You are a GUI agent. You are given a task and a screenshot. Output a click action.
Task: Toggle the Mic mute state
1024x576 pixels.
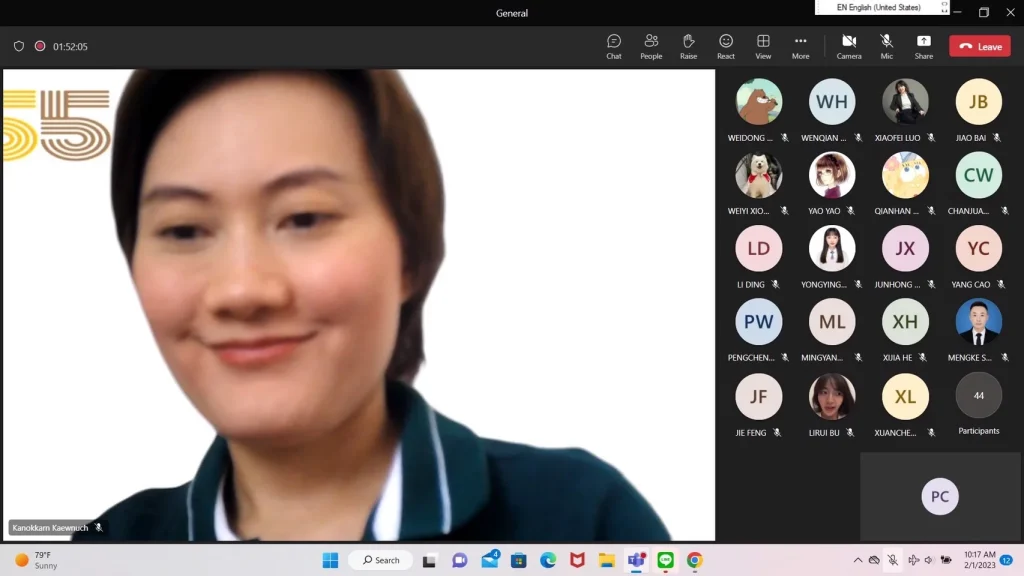886,46
